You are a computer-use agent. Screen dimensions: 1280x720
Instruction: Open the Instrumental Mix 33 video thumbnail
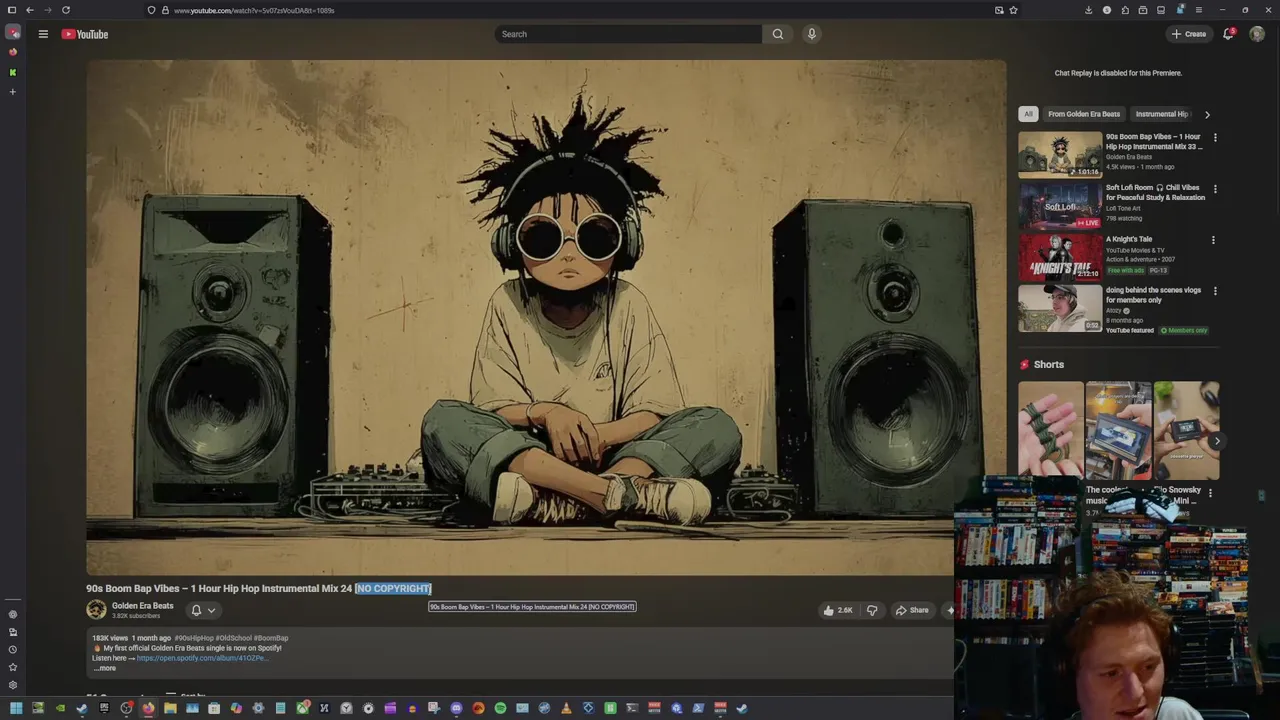coord(1060,155)
